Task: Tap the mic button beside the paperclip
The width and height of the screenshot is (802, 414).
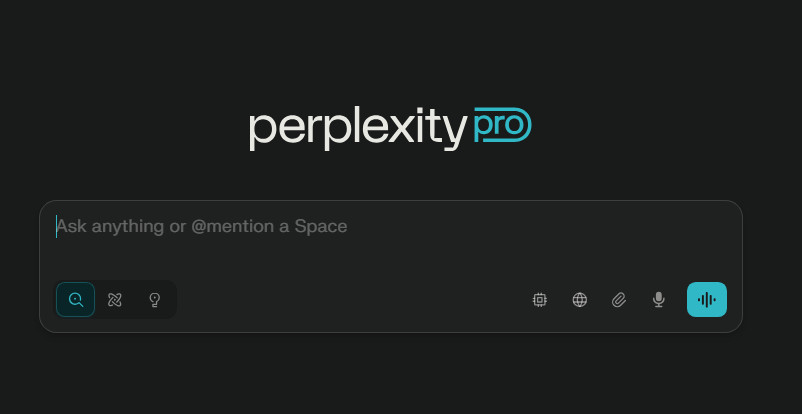Action: (x=659, y=299)
